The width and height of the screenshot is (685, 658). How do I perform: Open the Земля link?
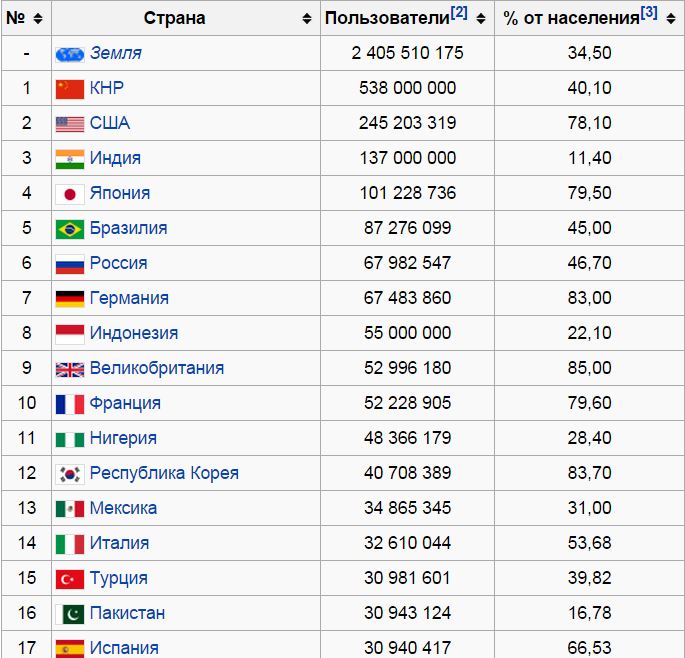click(x=116, y=53)
